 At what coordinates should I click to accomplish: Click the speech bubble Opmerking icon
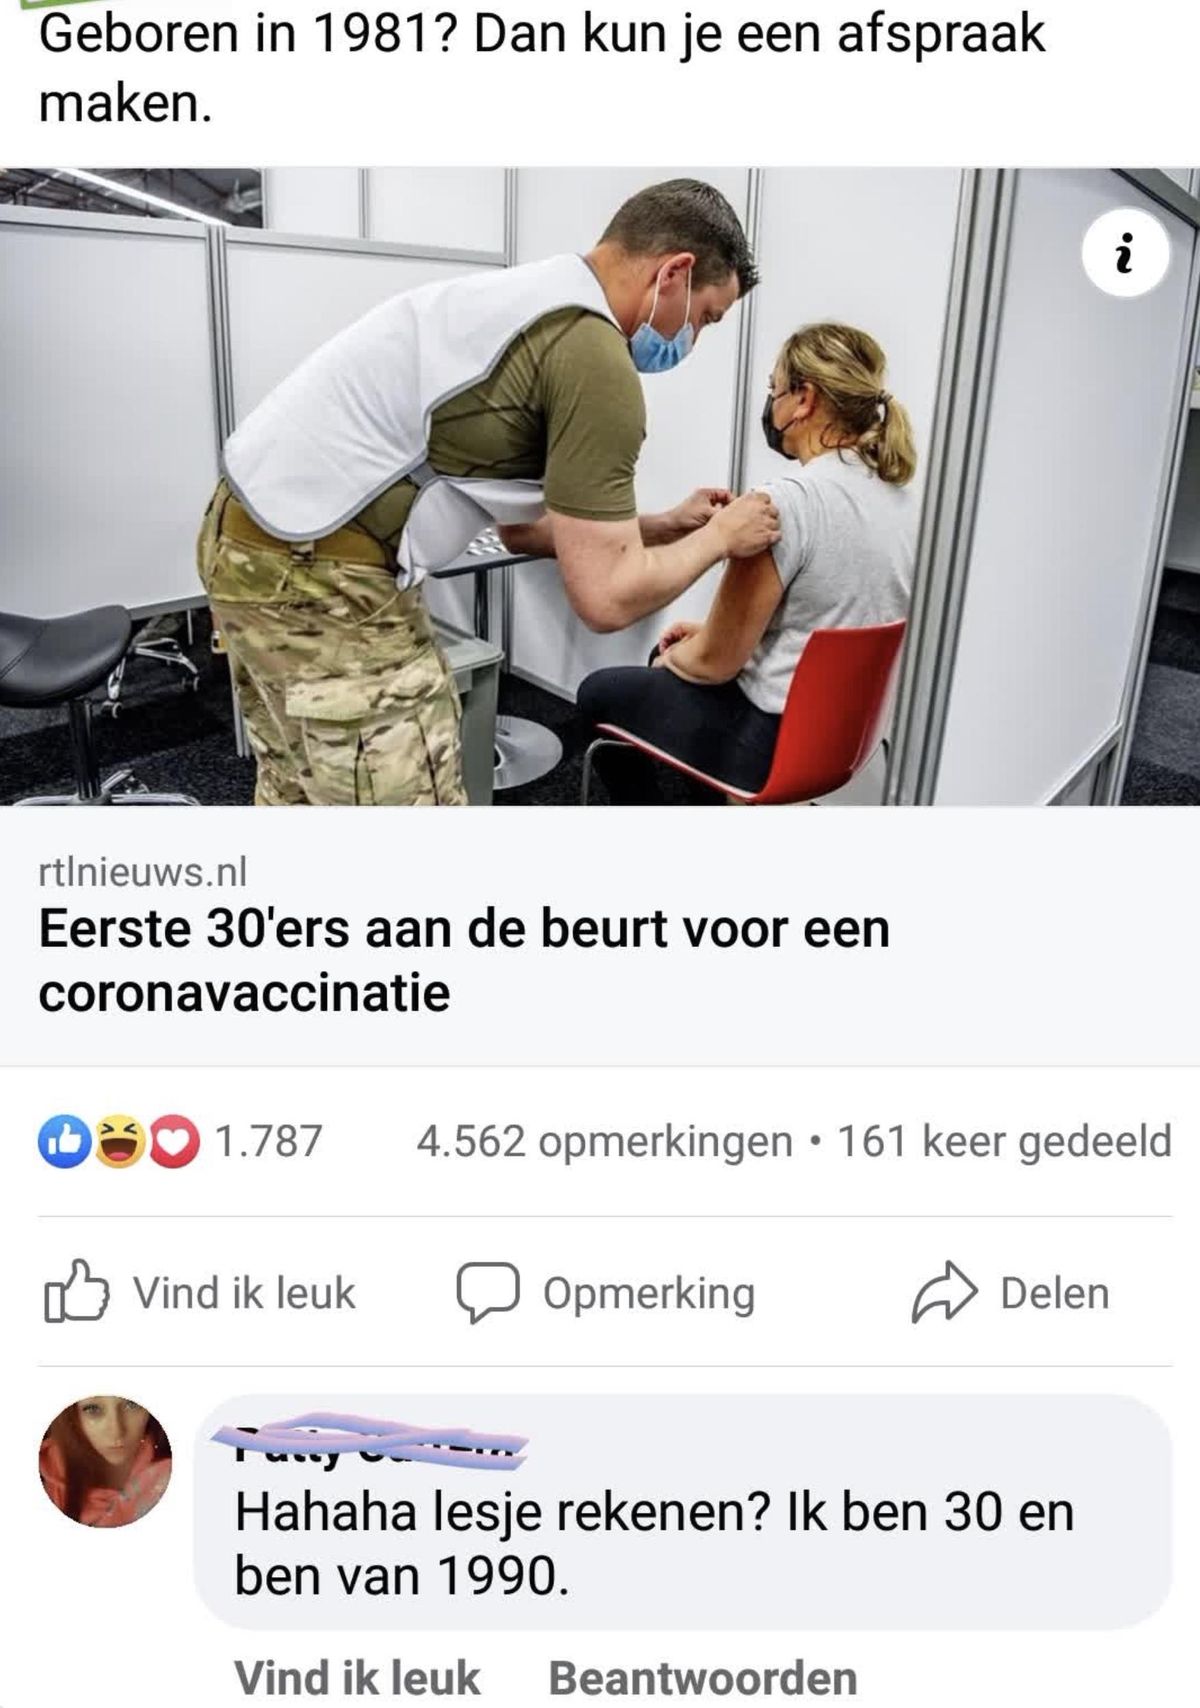[488, 1294]
